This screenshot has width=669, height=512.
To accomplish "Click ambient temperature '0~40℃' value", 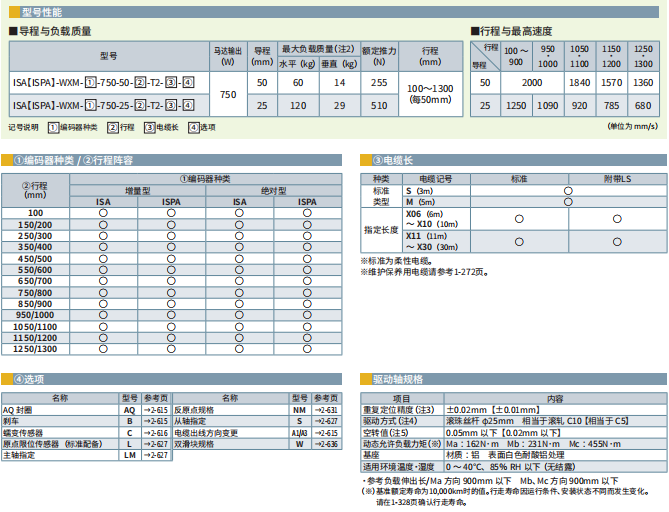I will (x=510, y=467).
